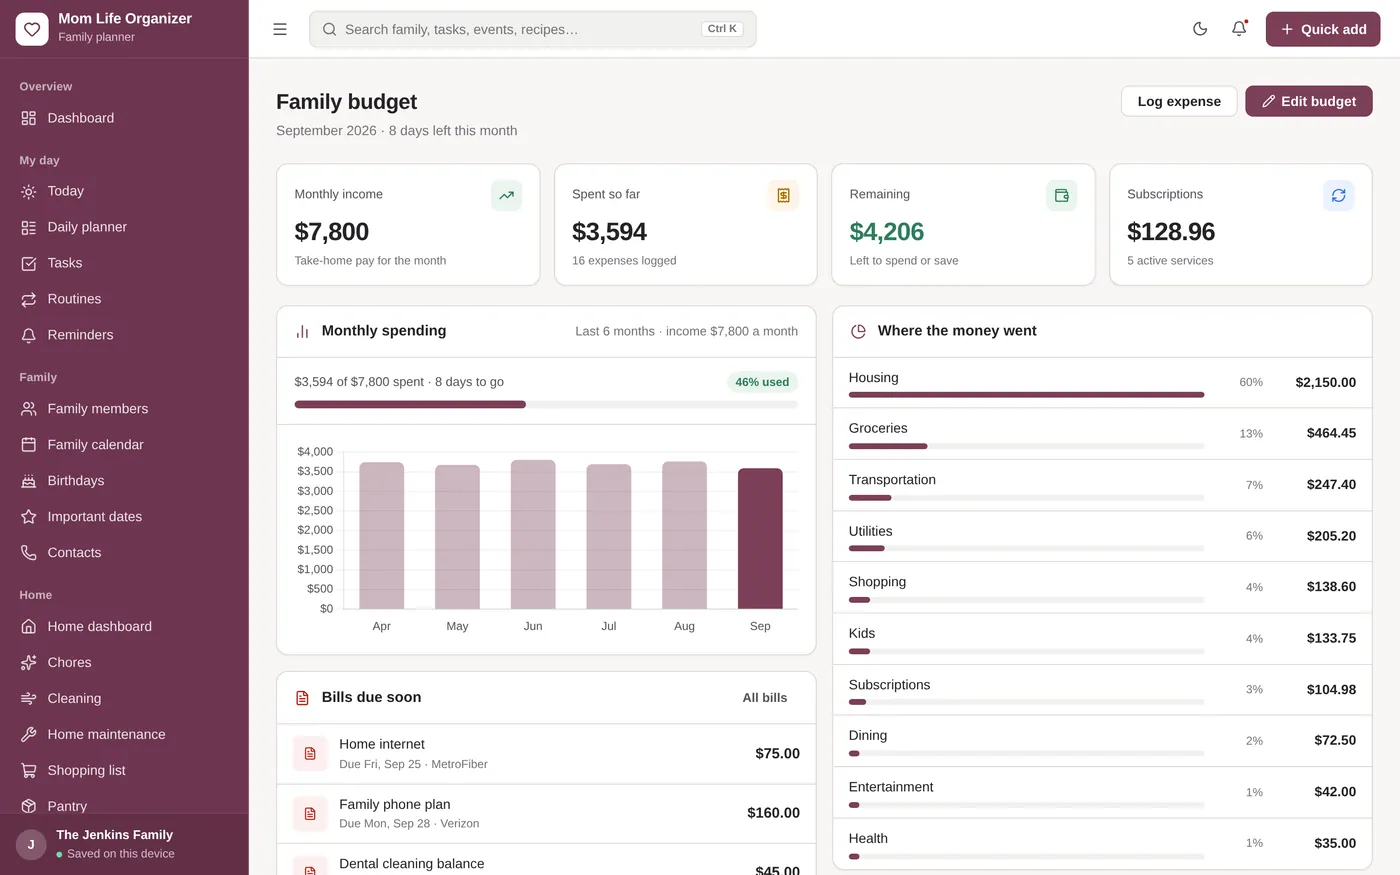Open Dashboard from the sidebar

[124, 118]
